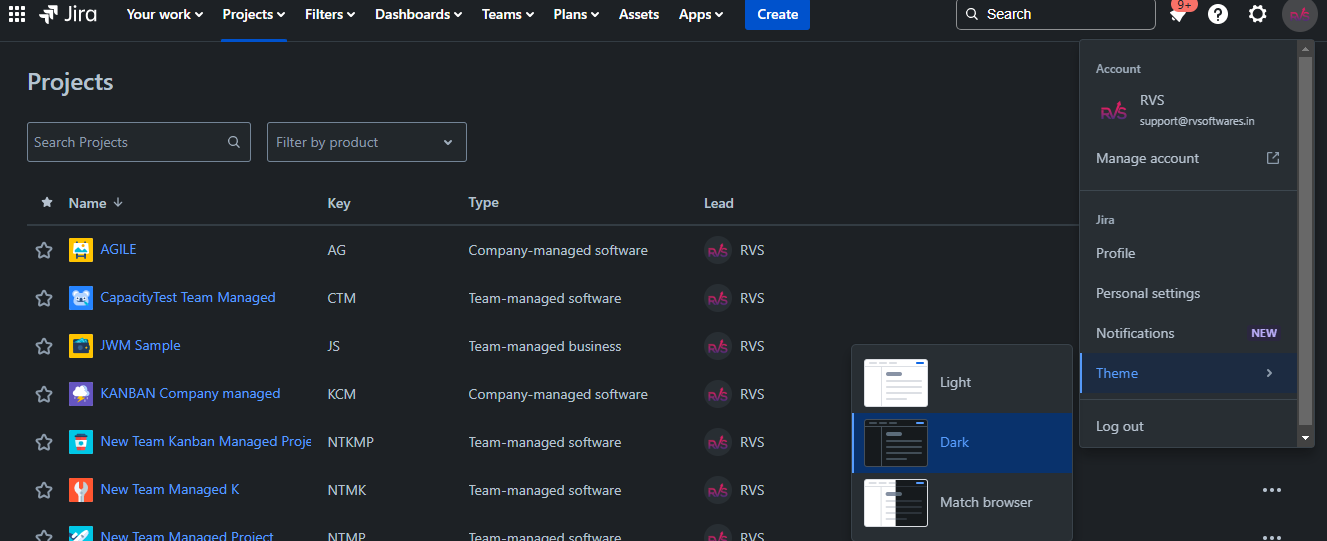Click RVS lead avatar in JWM Sample row
The width and height of the screenshot is (1327, 541).
(x=717, y=346)
